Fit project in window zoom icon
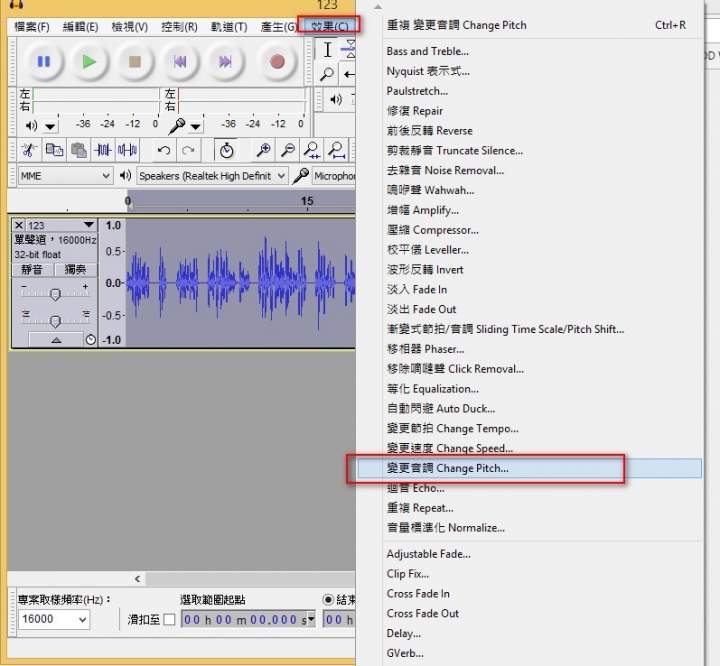Image resolution: width=720 pixels, height=666 pixels. 337,150
